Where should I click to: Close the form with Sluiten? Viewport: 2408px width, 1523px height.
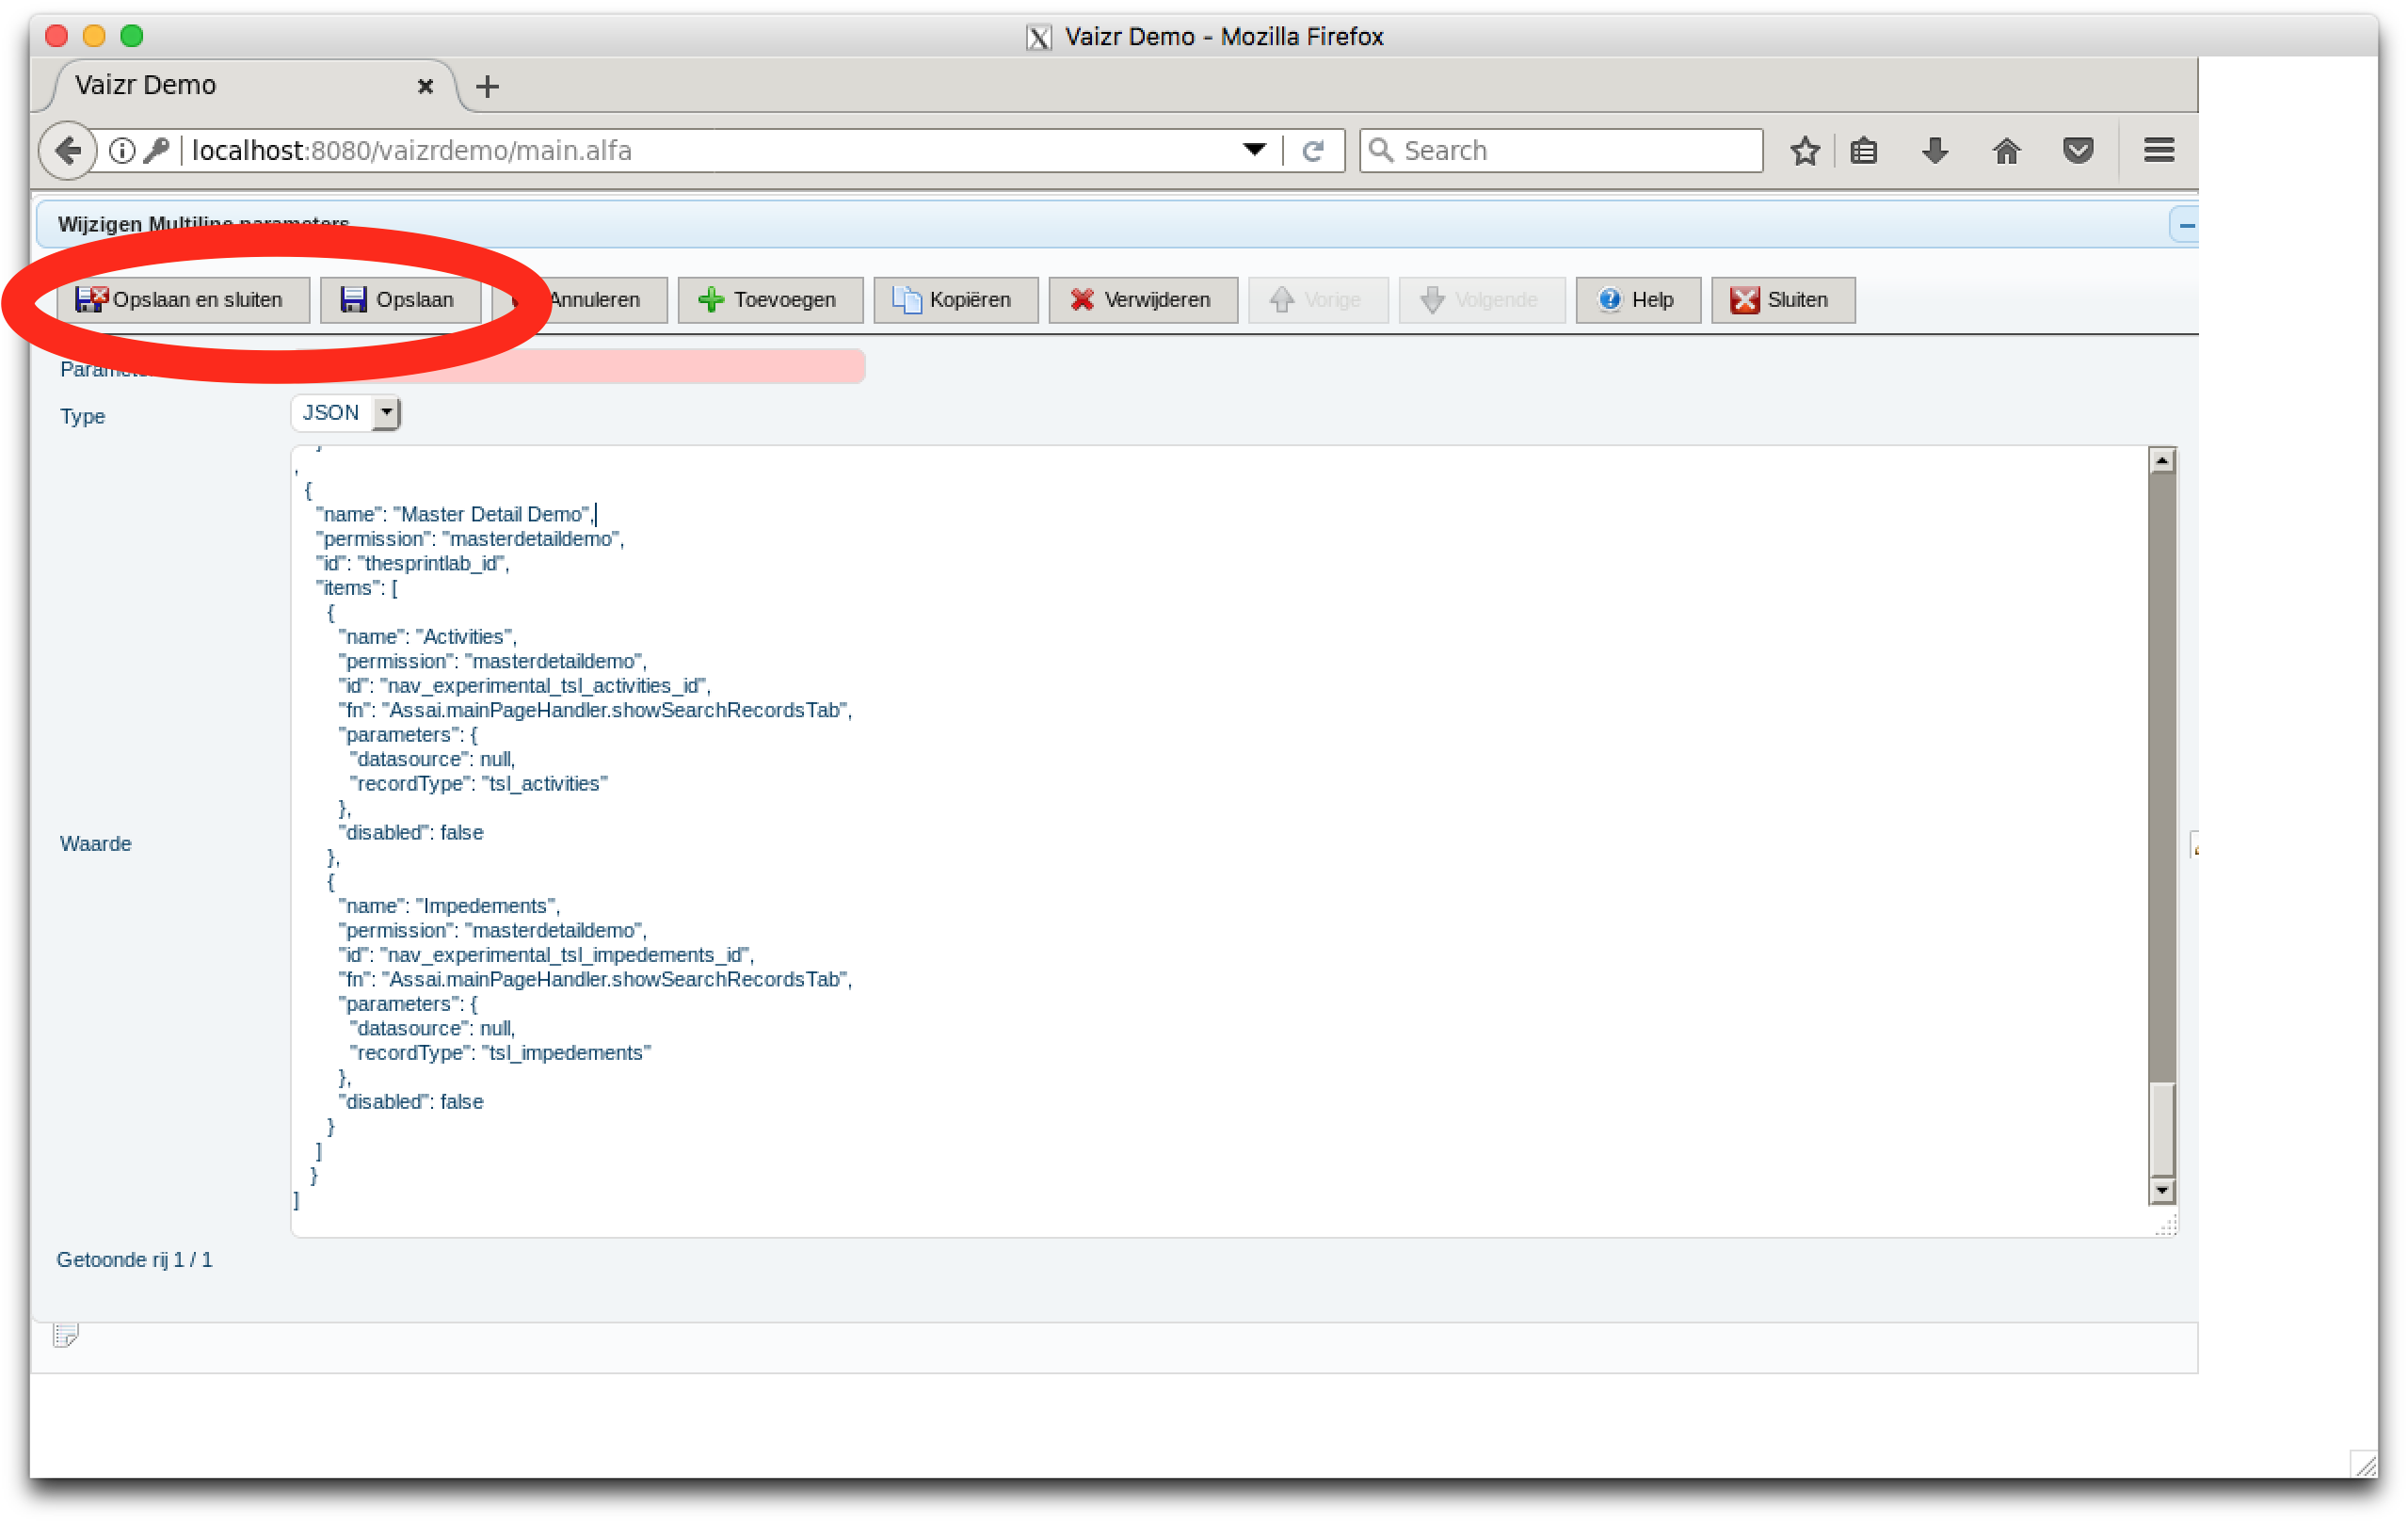coord(1783,300)
